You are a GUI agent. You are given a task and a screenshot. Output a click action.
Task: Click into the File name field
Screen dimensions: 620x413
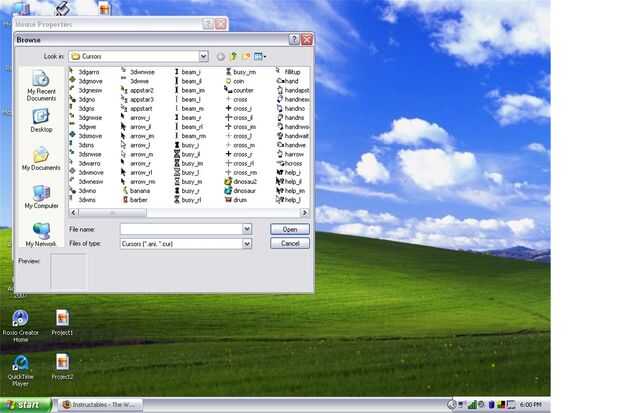point(181,229)
